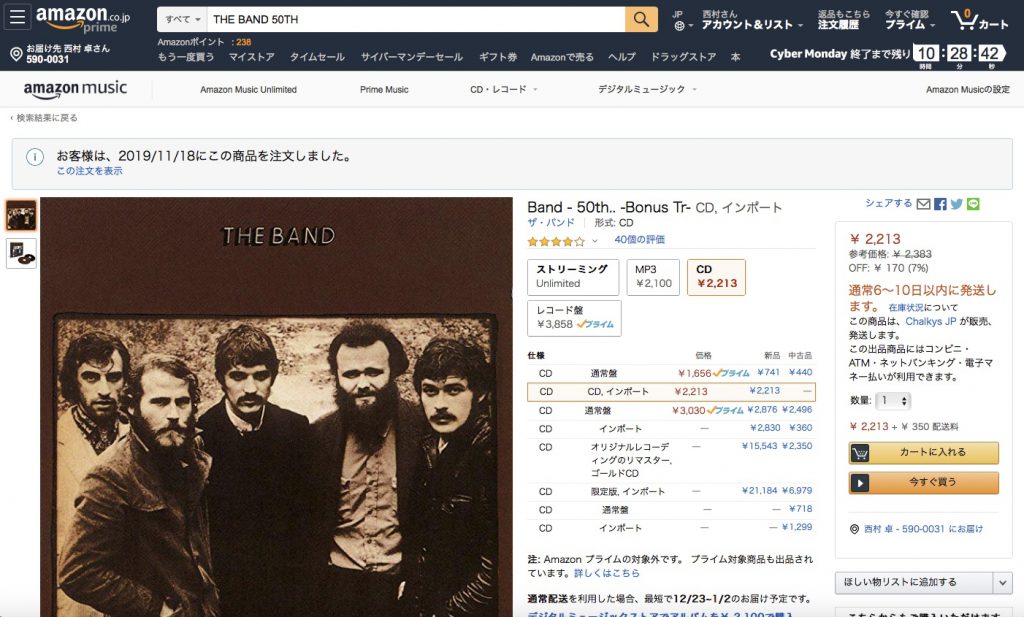Click the この注文を表示 link

point(89,171)
